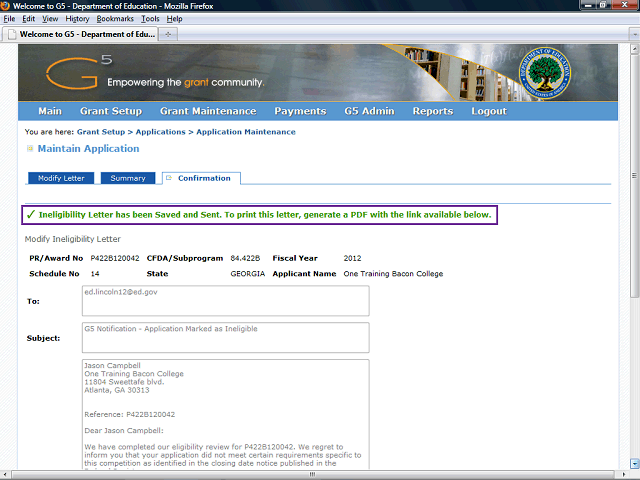The width and height of the screenshot is (640, 480).
Task: Go to Main in navigation bar
Action: [x=50, y=111]
